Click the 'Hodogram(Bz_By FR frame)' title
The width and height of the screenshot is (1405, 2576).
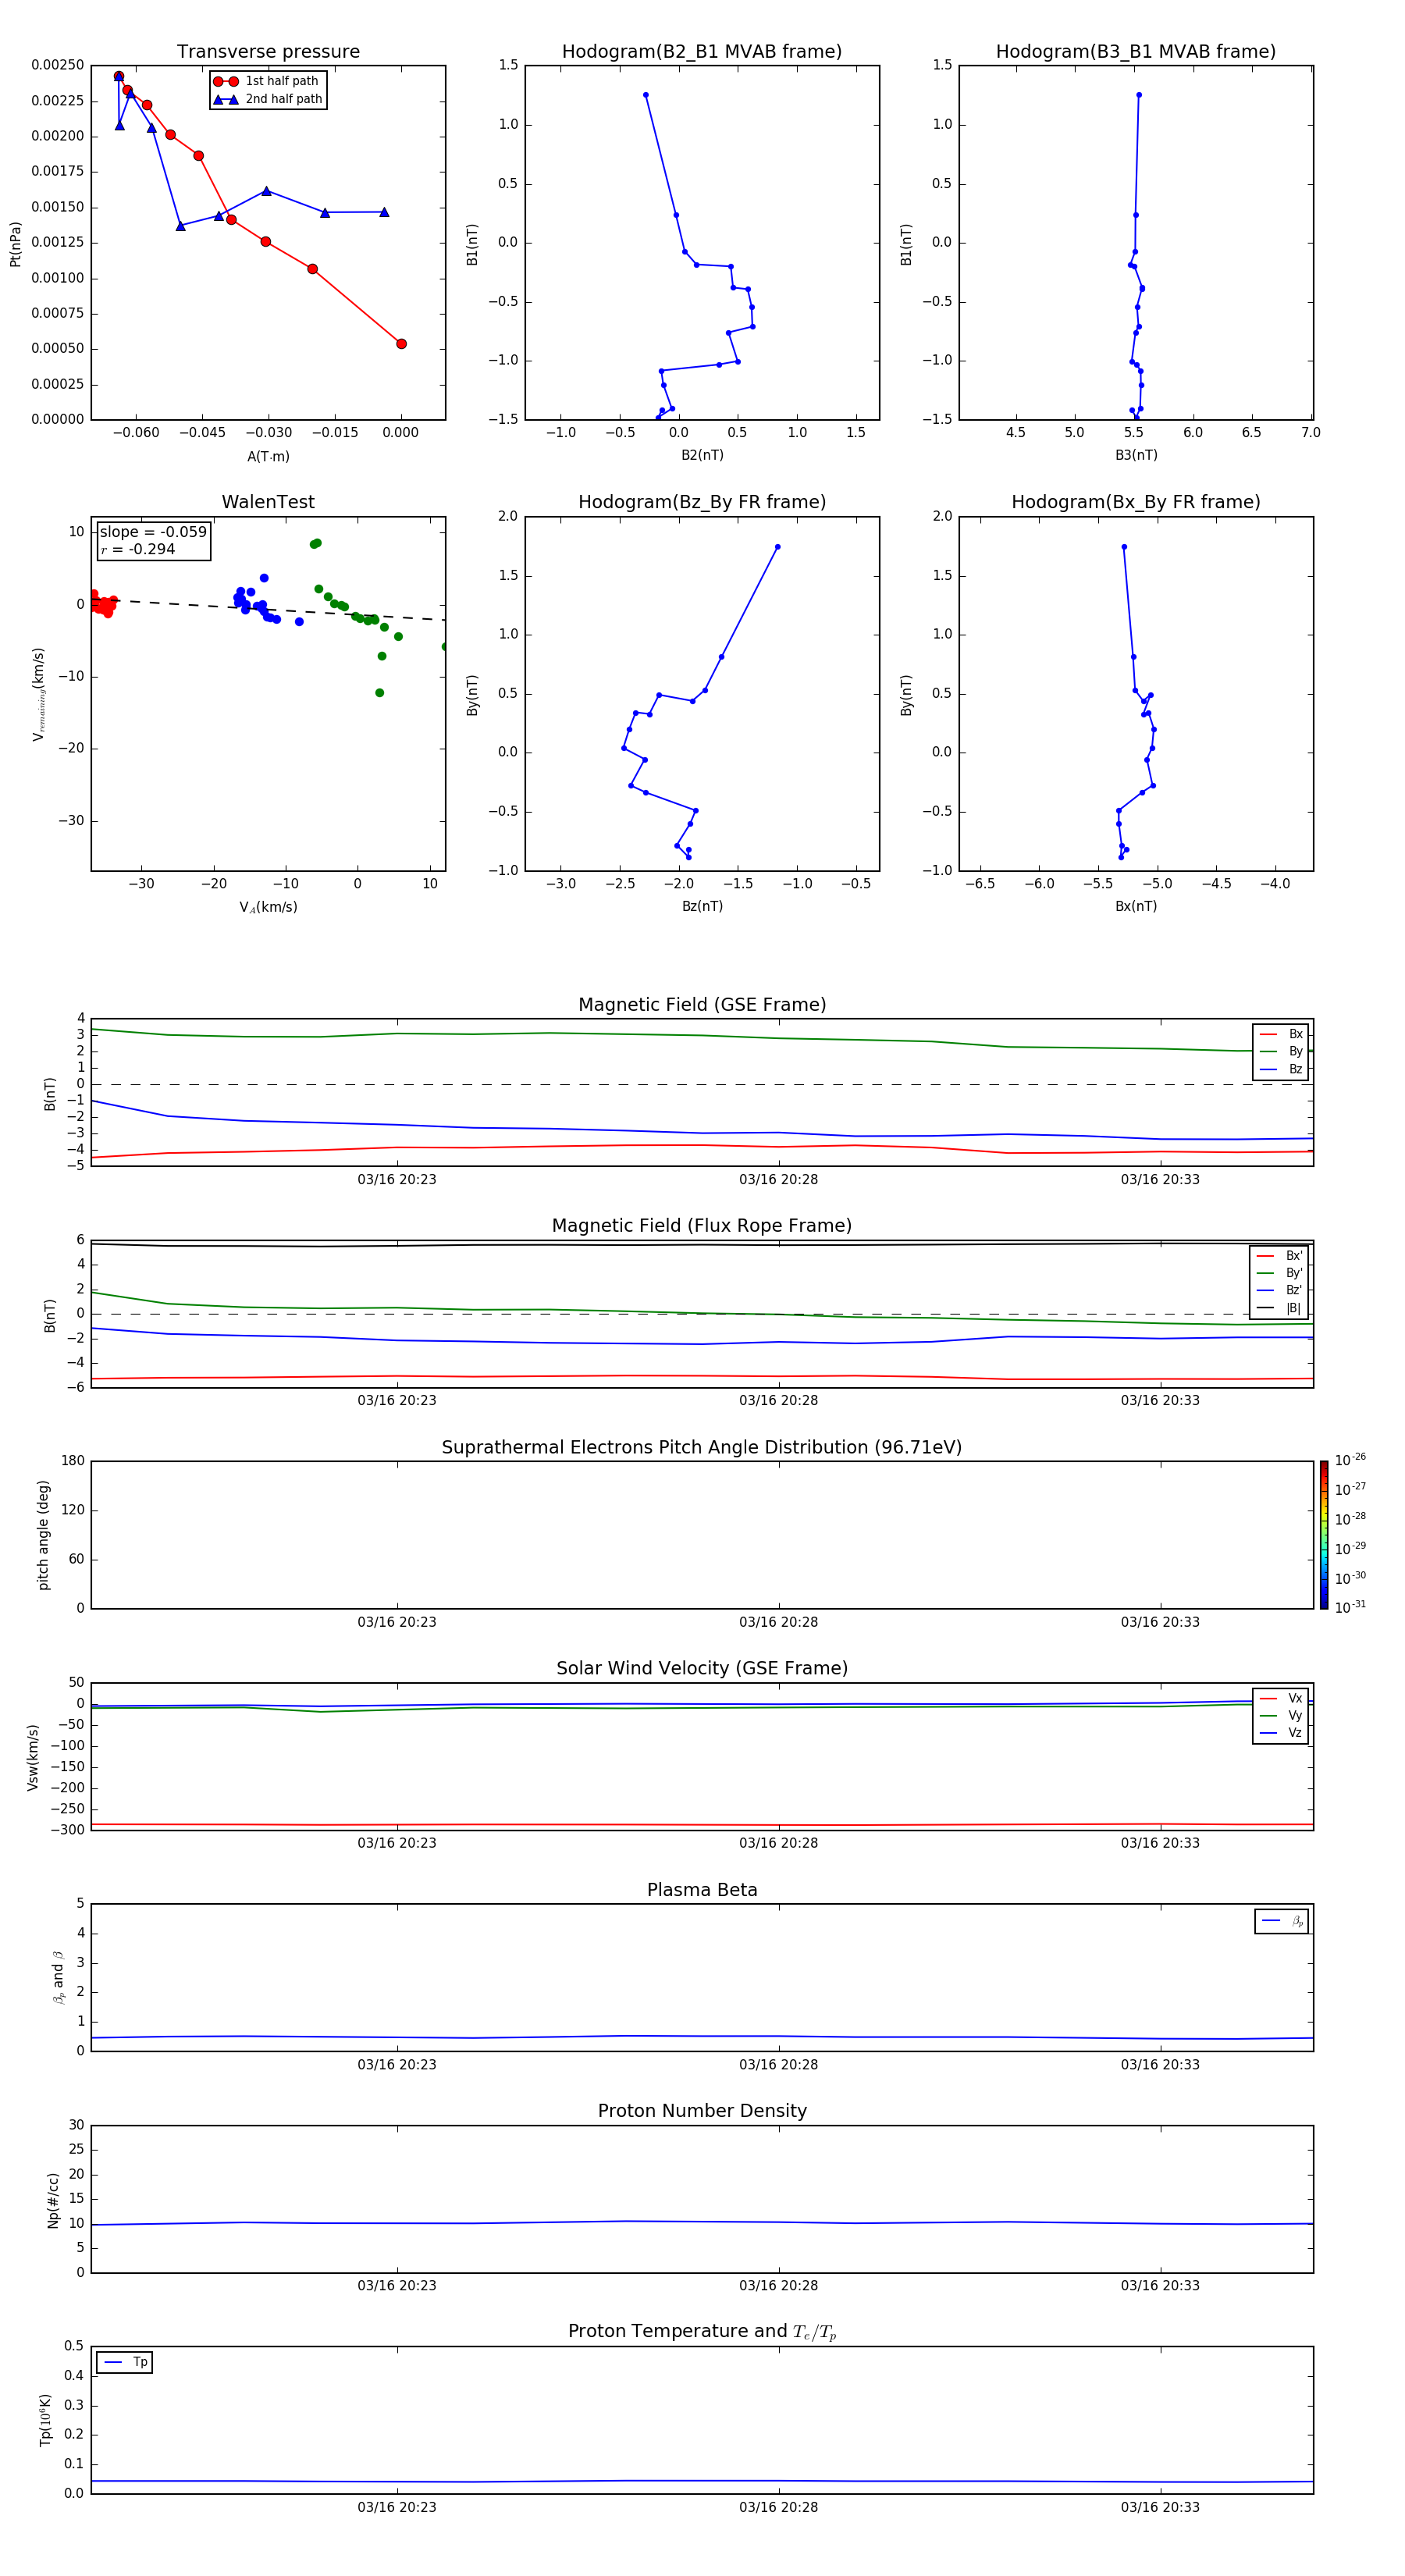tap(702, 502)
